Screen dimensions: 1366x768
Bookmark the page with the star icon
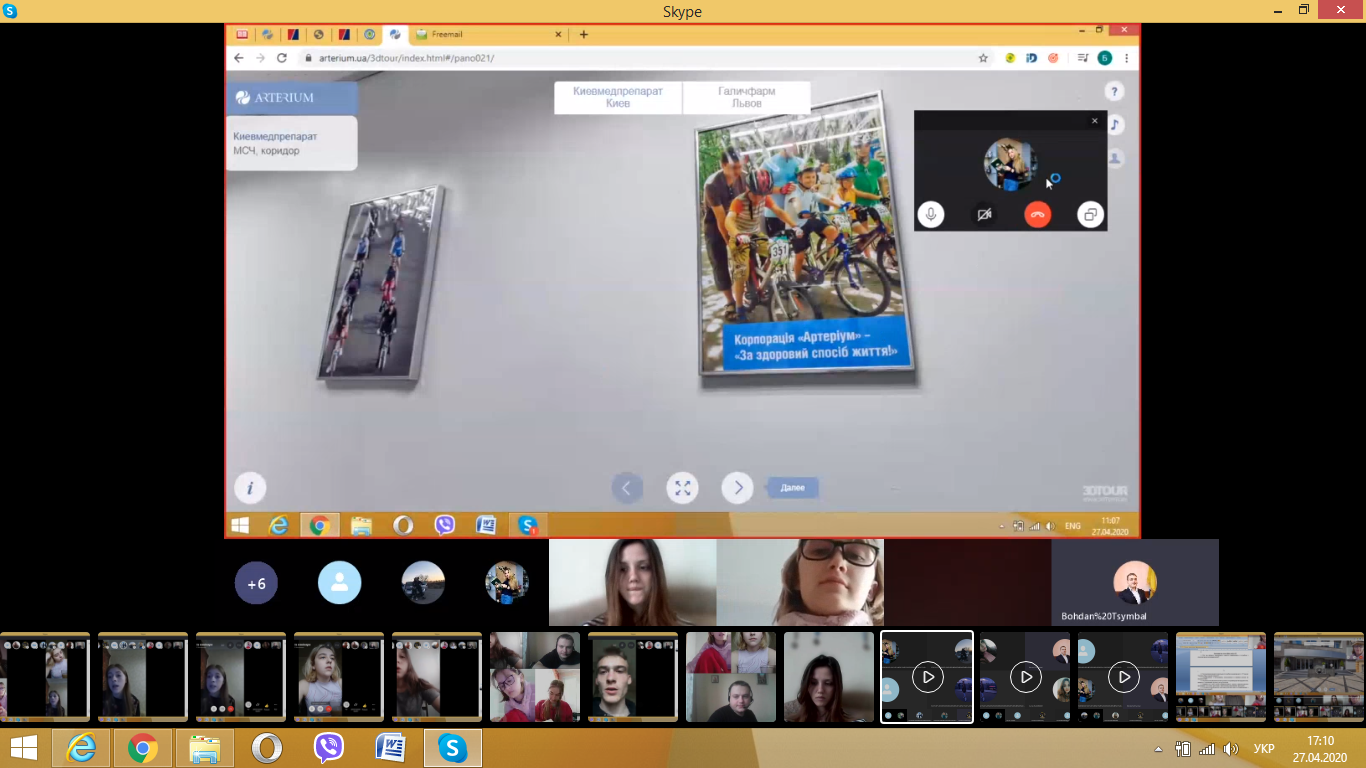984,58
